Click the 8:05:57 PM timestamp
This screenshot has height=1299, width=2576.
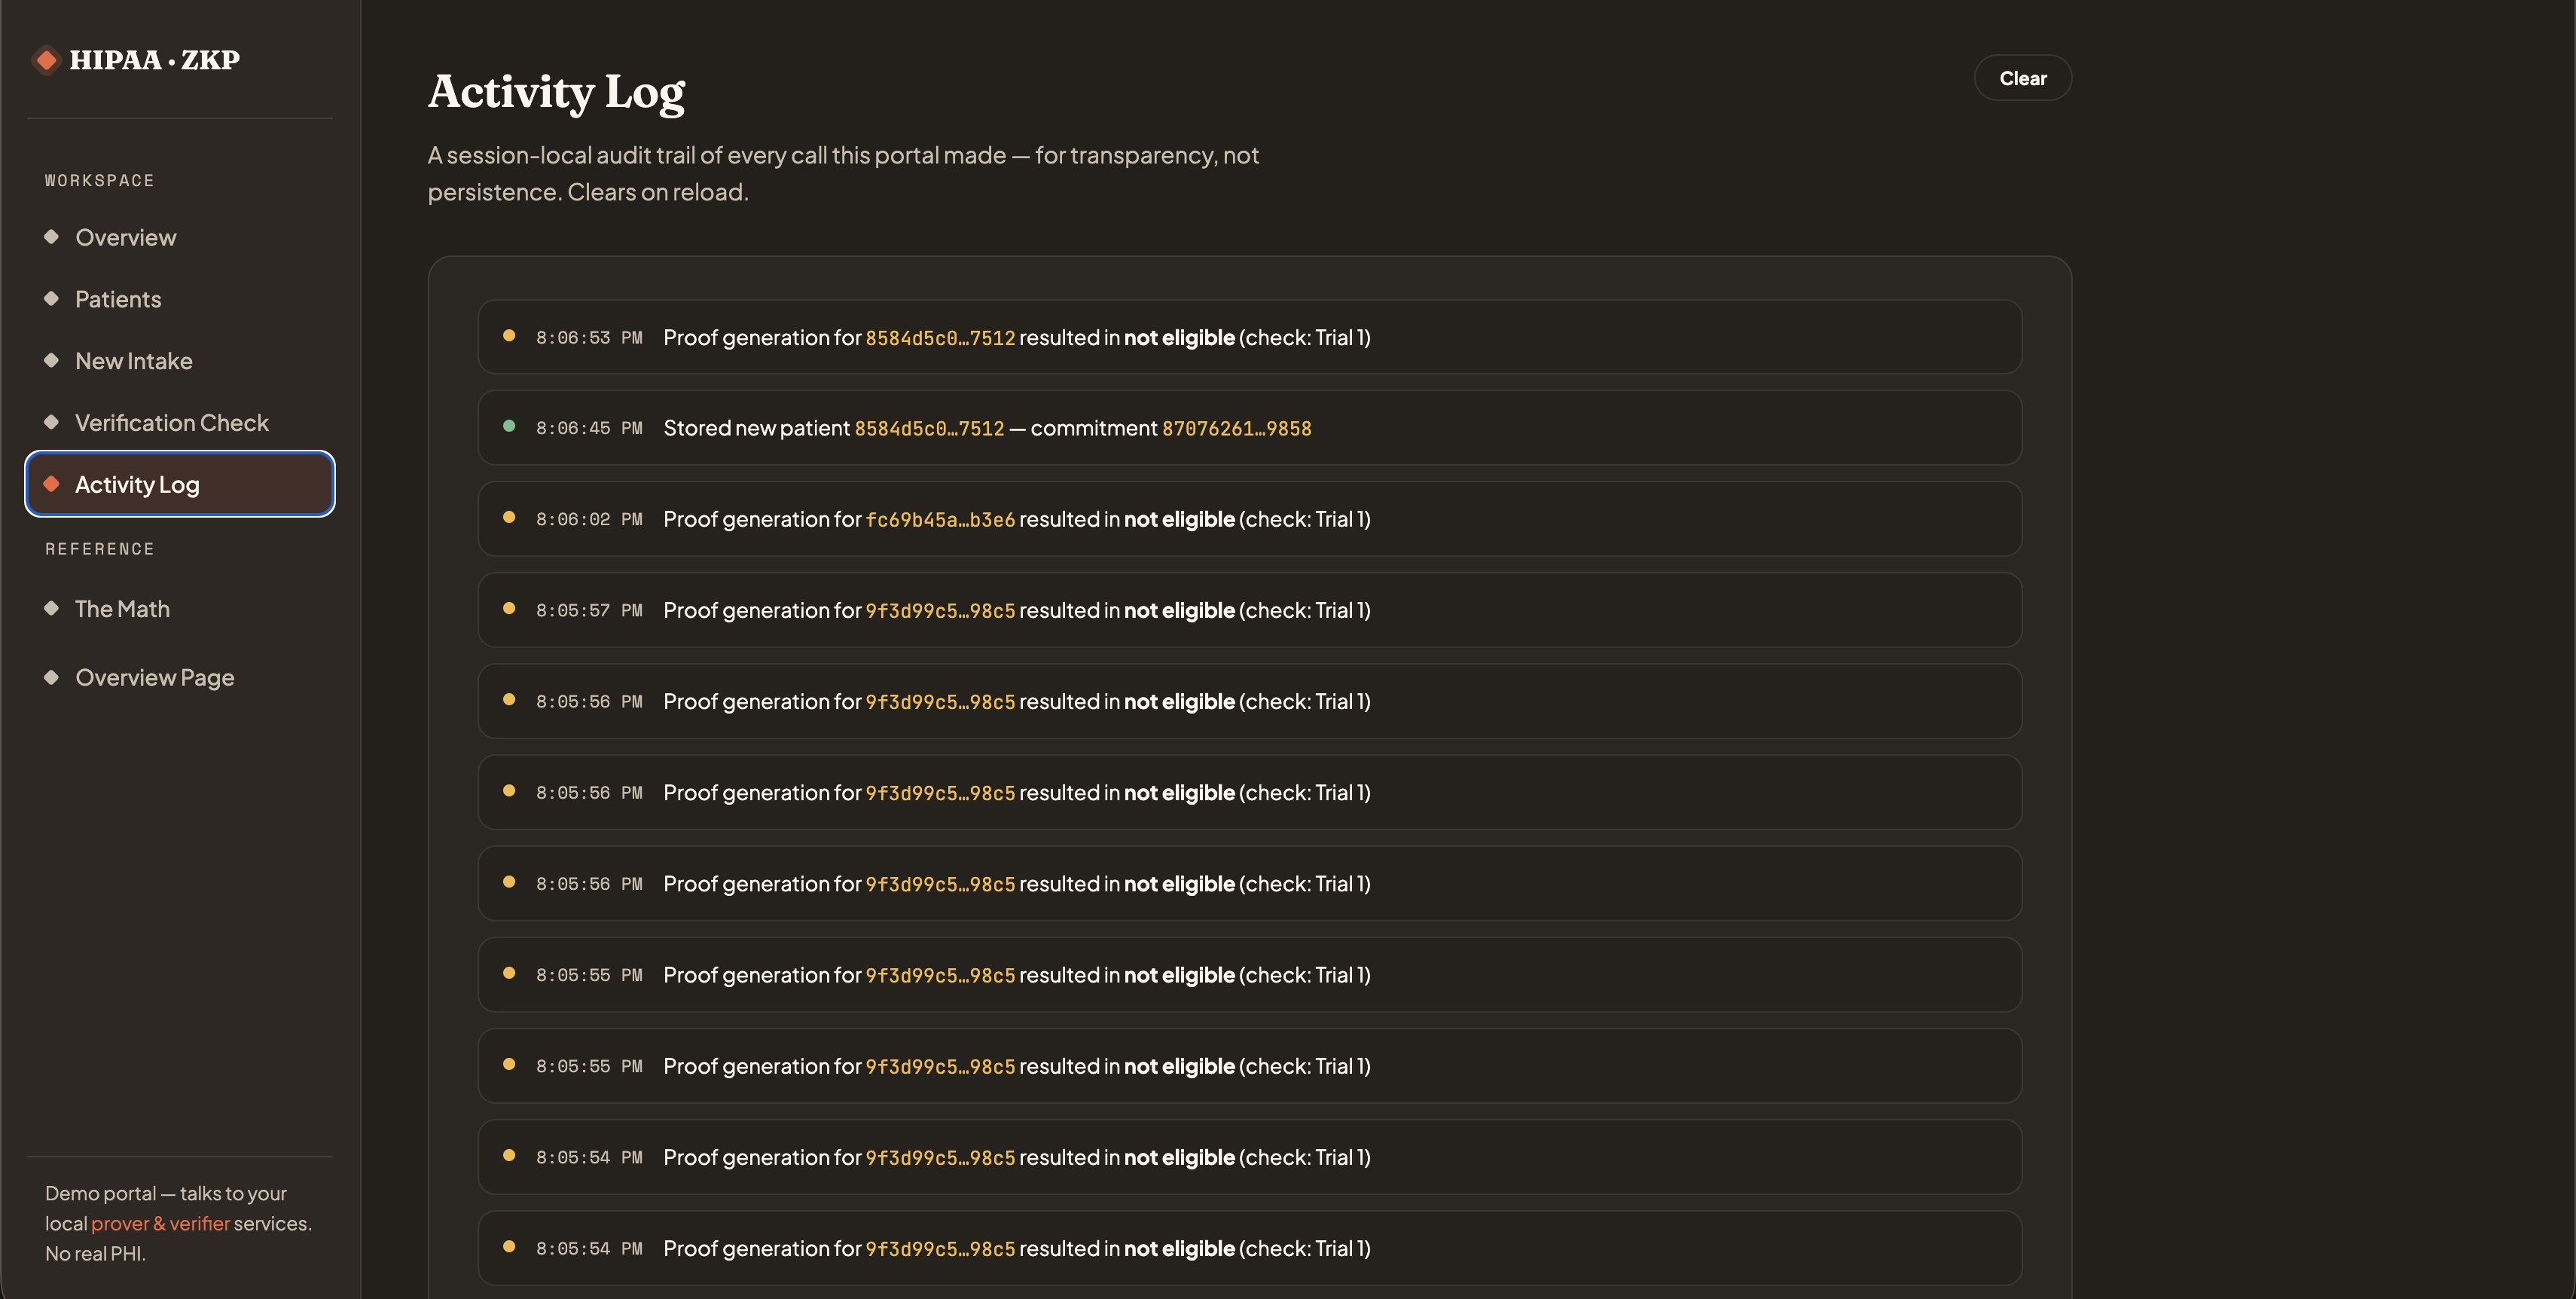click(x=589, y=611)
